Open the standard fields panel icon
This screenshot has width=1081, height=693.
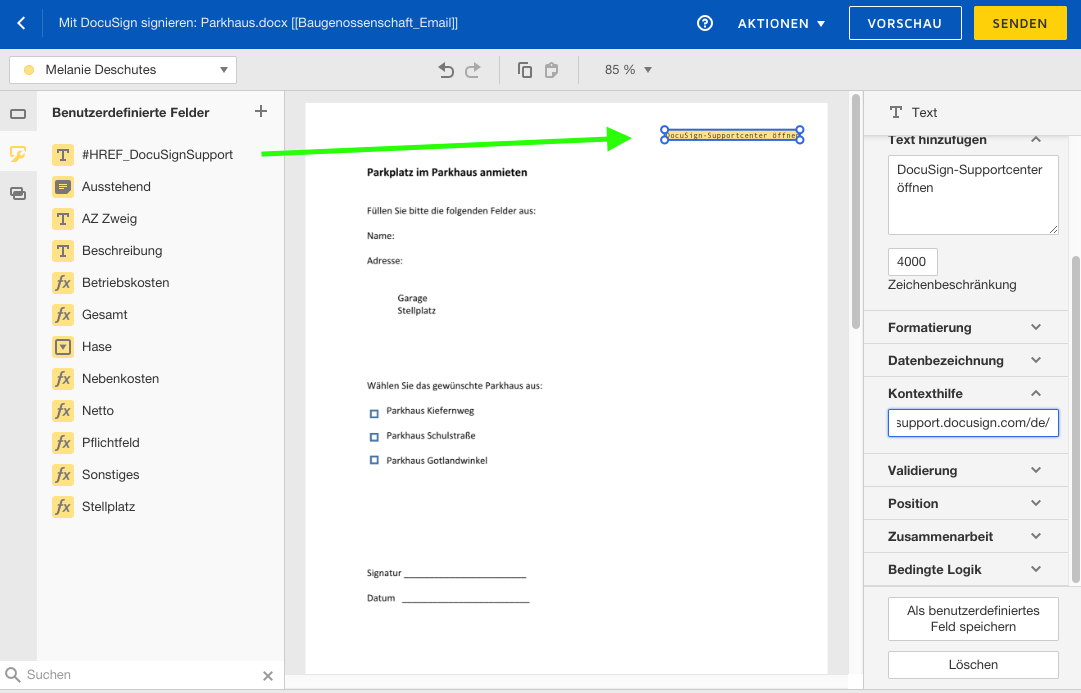point(18,114)
